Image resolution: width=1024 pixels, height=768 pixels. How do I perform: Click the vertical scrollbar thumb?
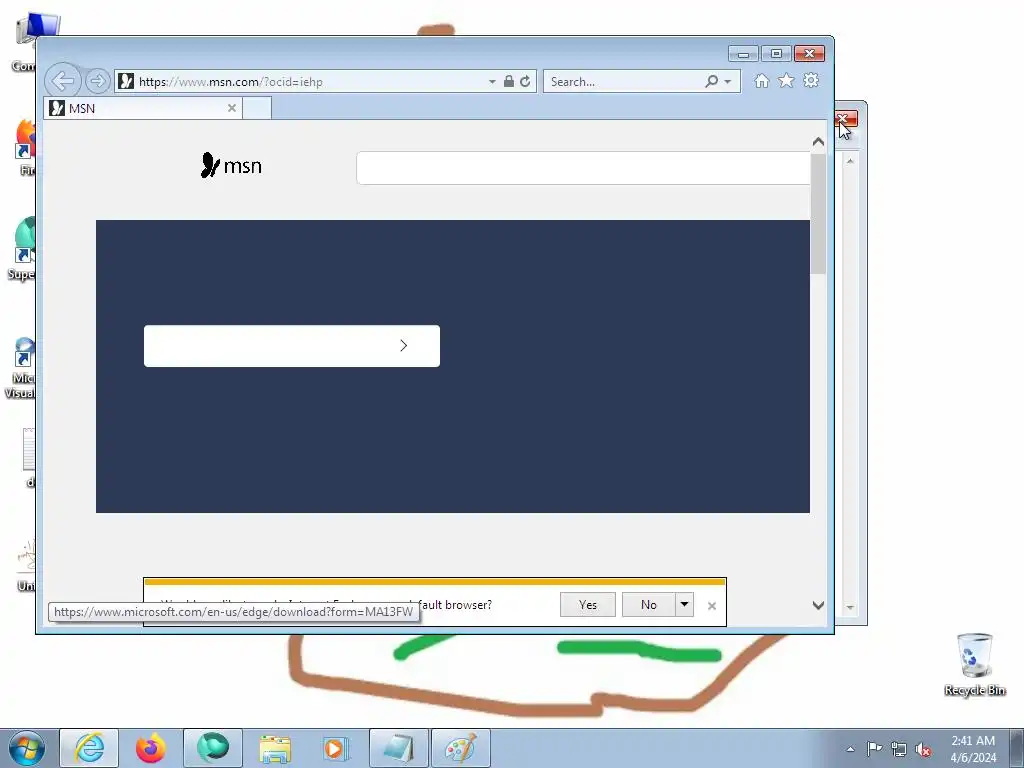pyautogui.click(x=818, y=214)
